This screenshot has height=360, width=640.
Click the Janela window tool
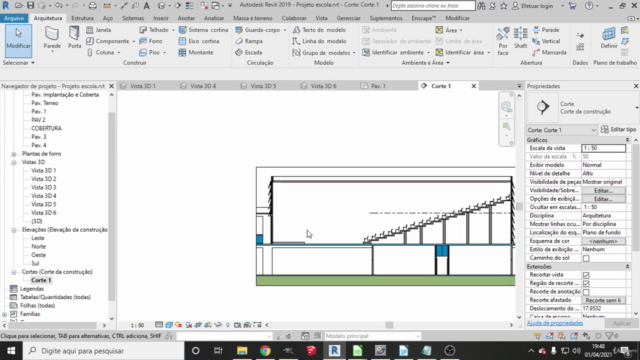coord(99,30)
